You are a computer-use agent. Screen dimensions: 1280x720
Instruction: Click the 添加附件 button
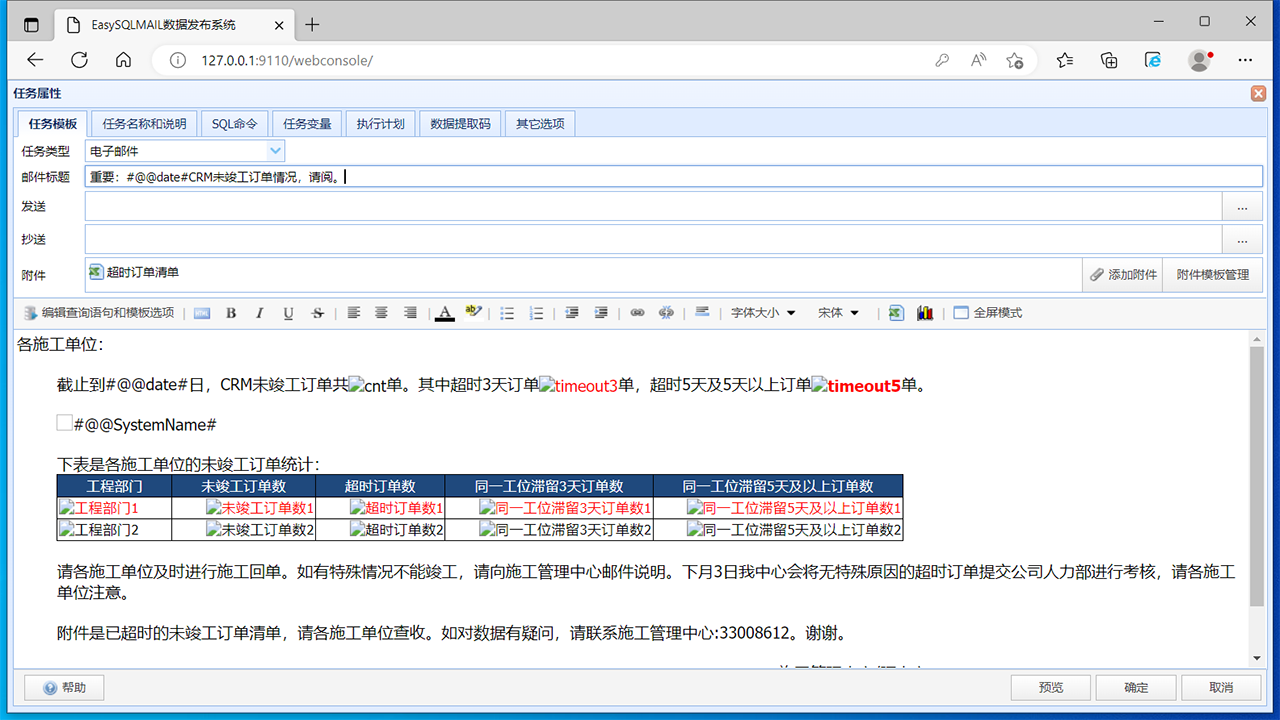[x=1122, y=273]
